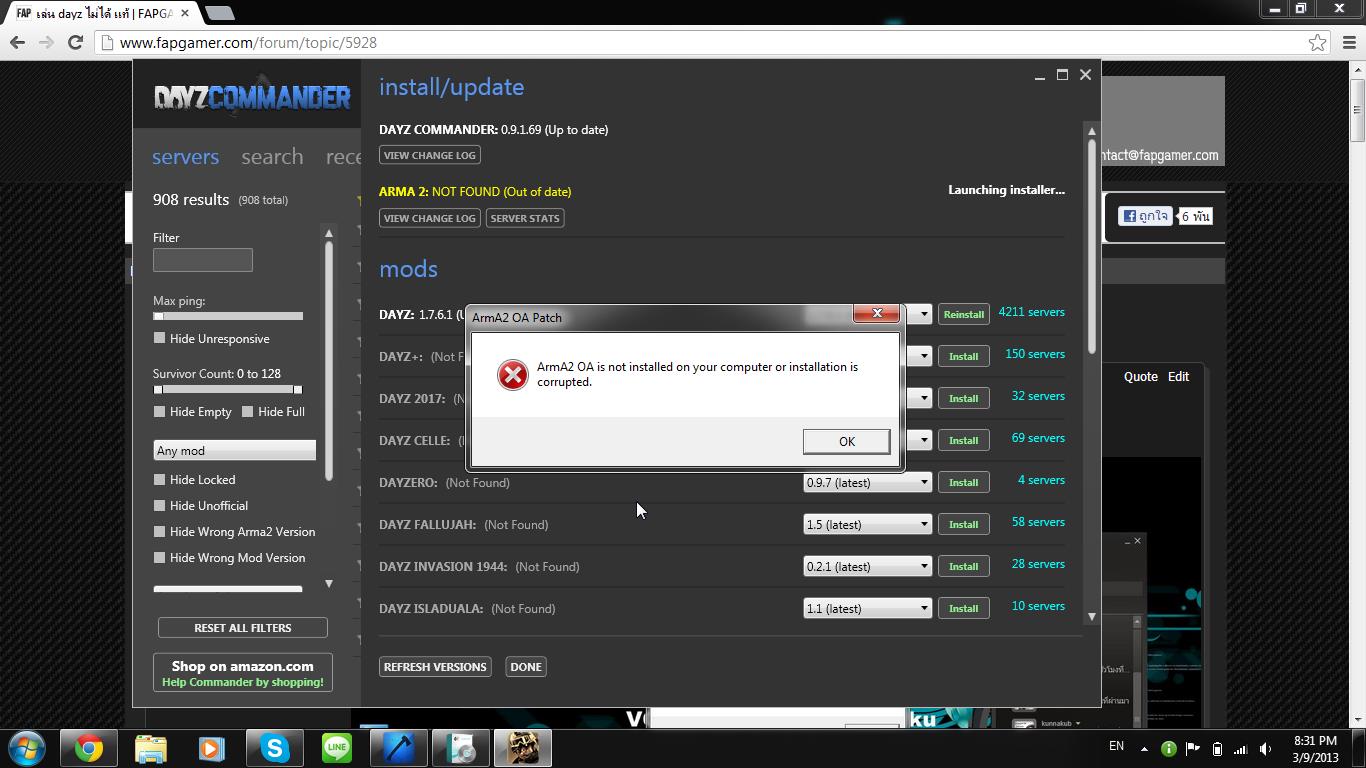Click Quote on the forum post
This screenshot has height=768, width=1366.
[x=1141, y=376]
